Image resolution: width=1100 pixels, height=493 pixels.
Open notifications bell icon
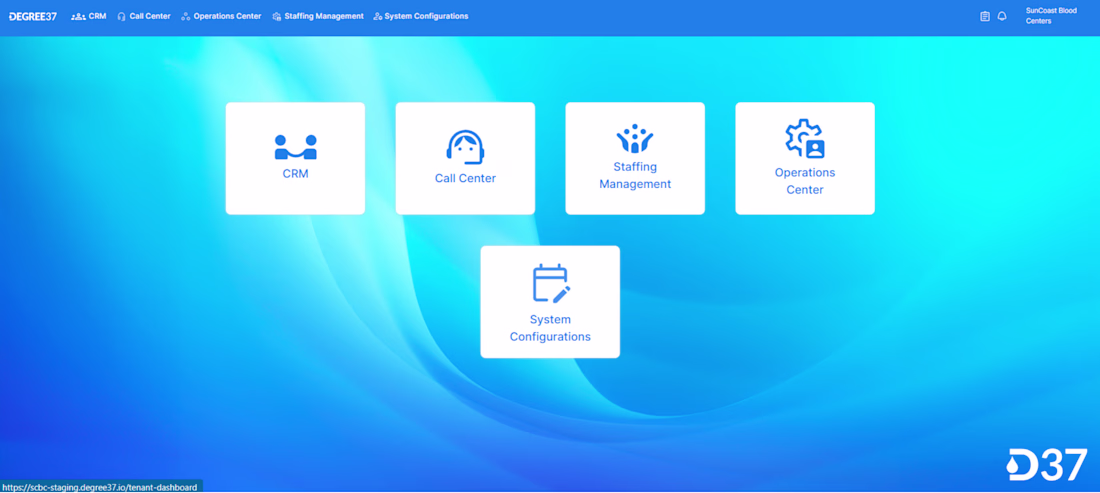1002,16
